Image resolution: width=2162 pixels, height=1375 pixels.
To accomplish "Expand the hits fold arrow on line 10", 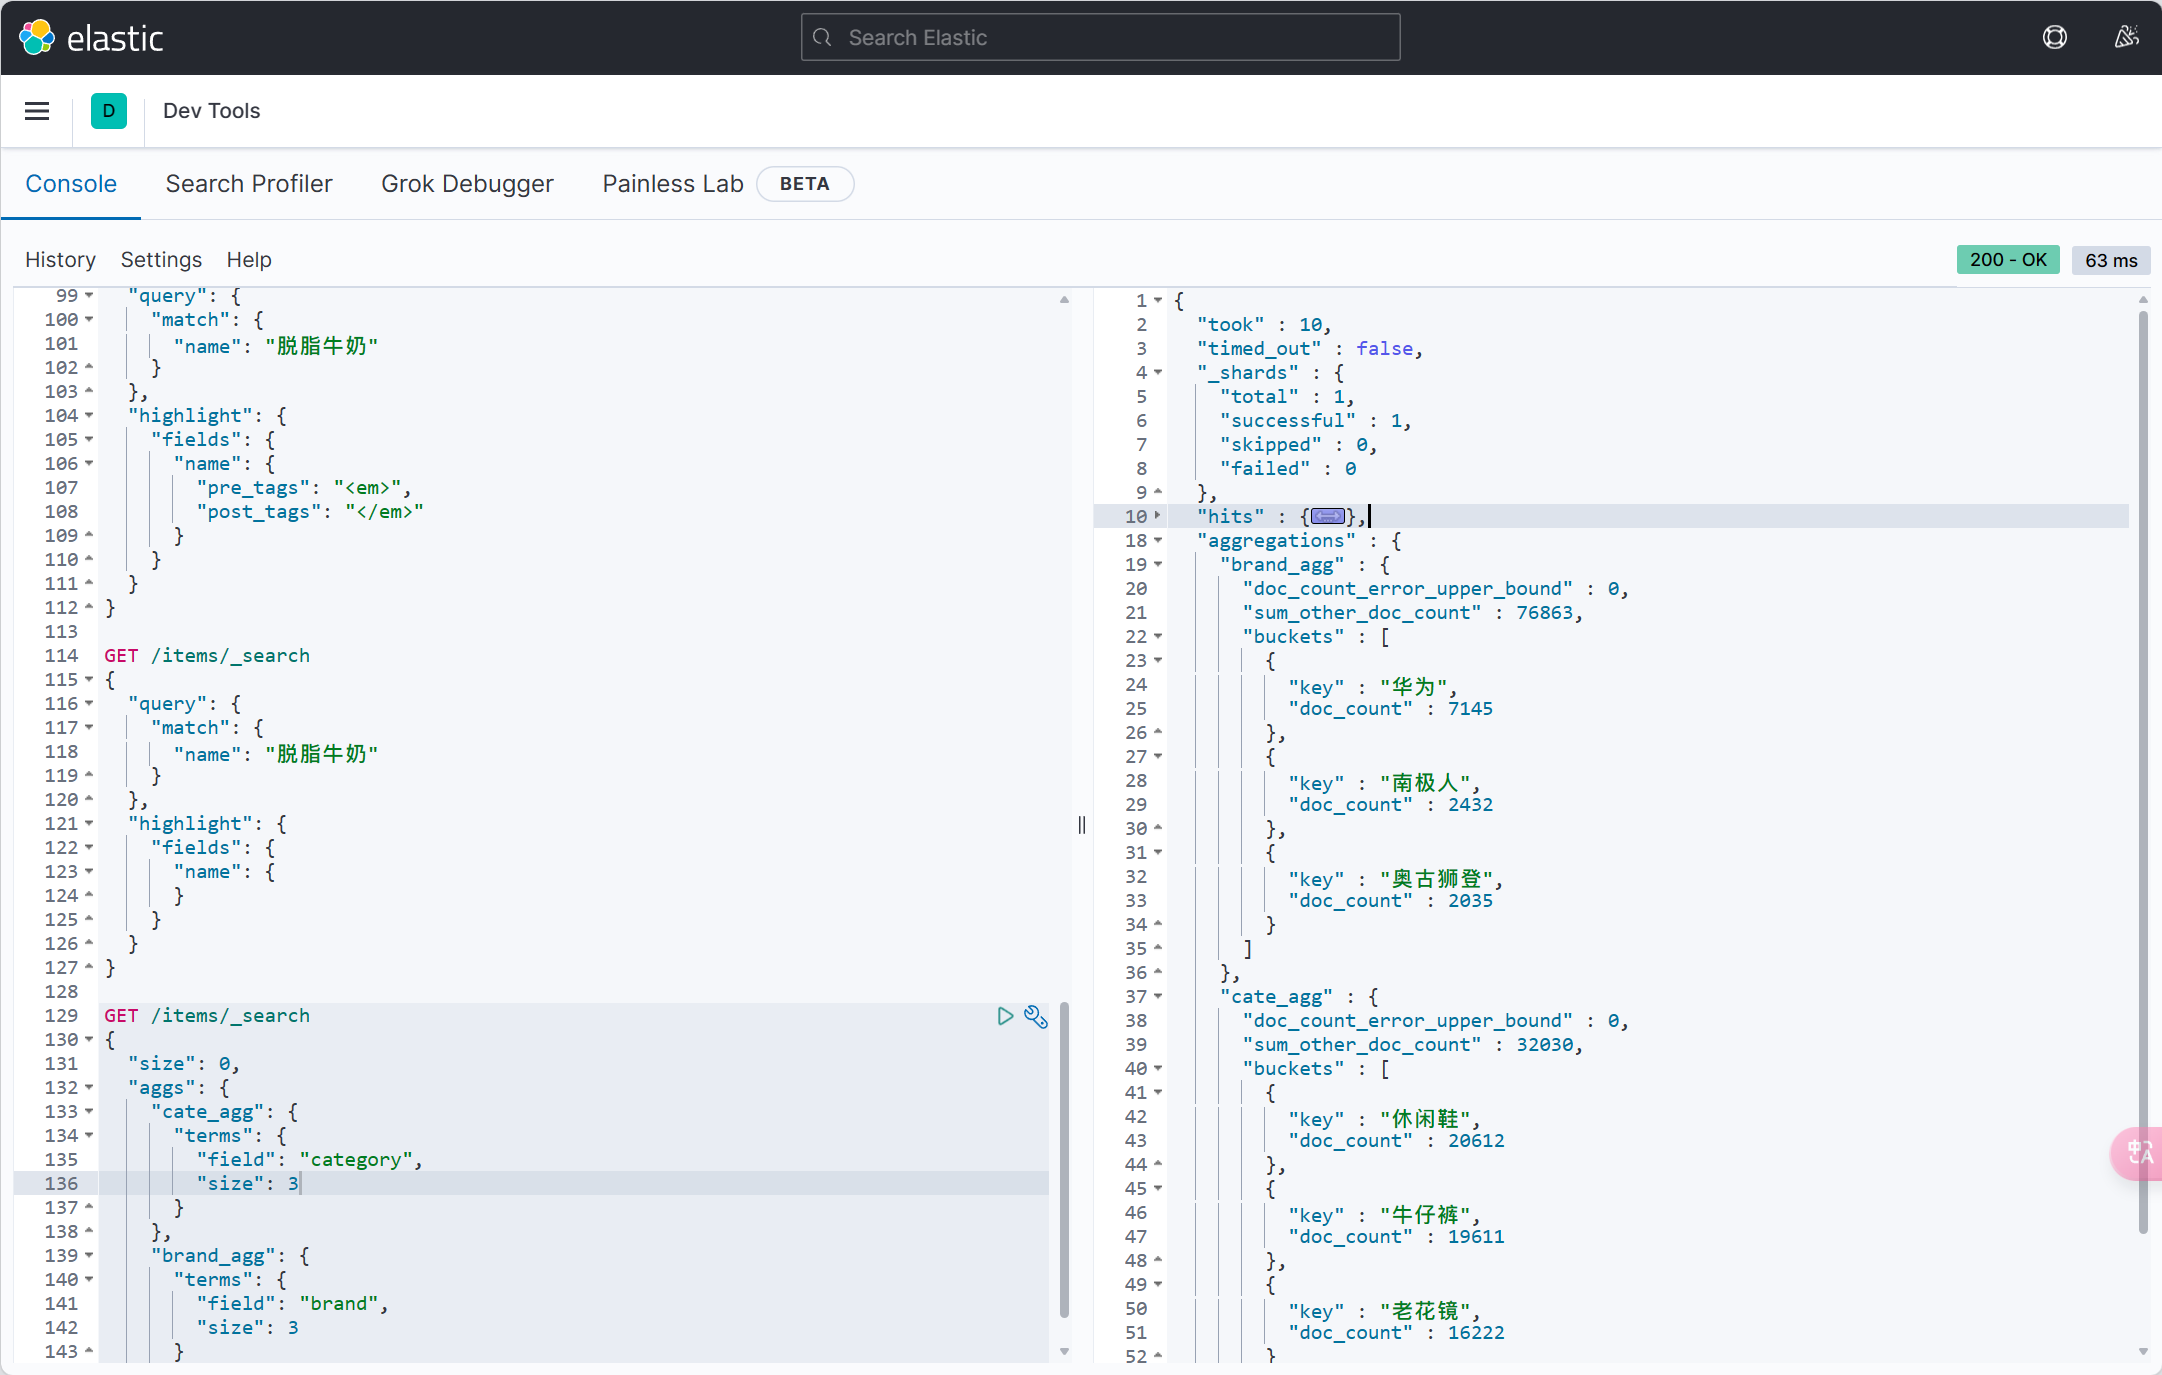I will tap(1158, 516).
